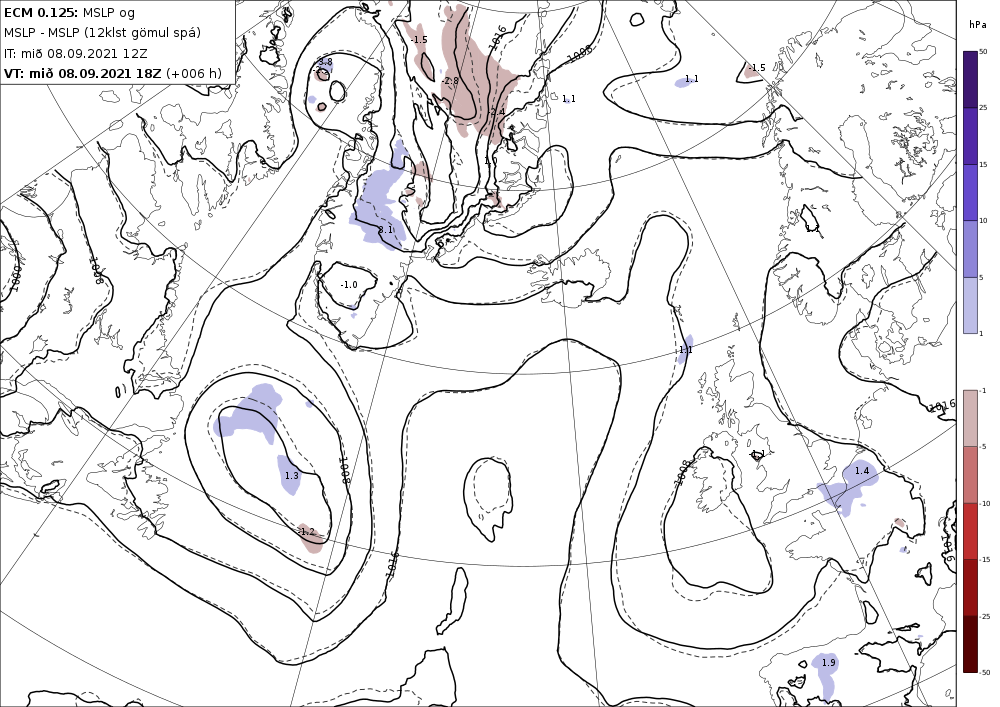Viewport: 1000px width, 707px height.
Task: Click the '-15' tick on red colorbar
Action: click(x=985, y=560)
